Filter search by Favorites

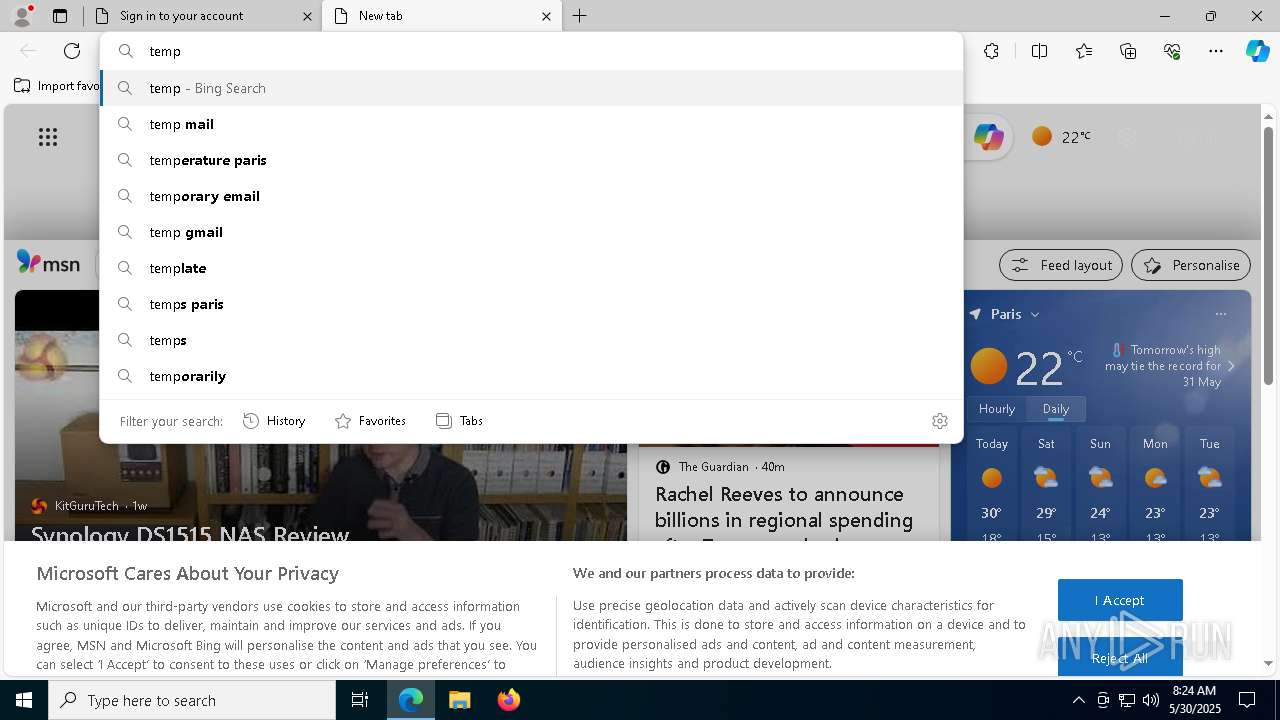[370, 421]
